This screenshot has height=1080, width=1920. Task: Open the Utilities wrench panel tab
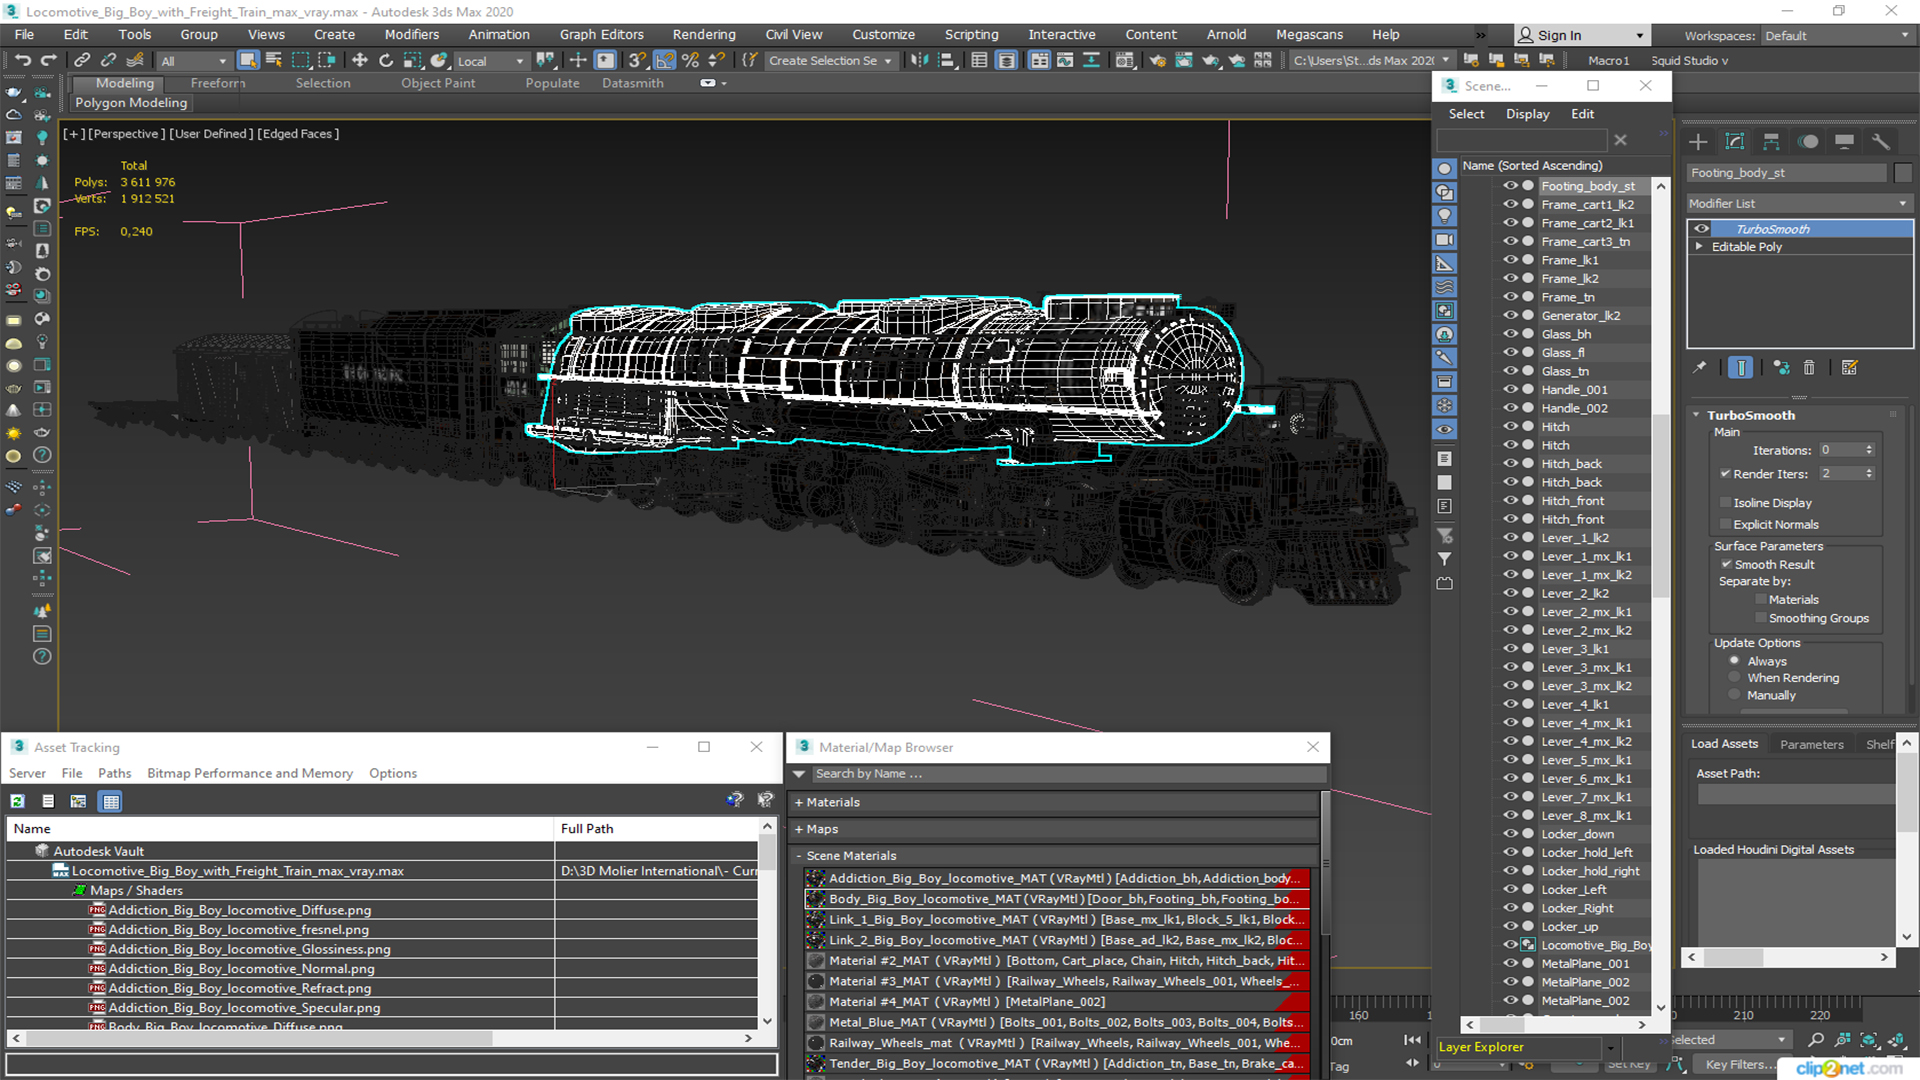[x=1881, y=141]
